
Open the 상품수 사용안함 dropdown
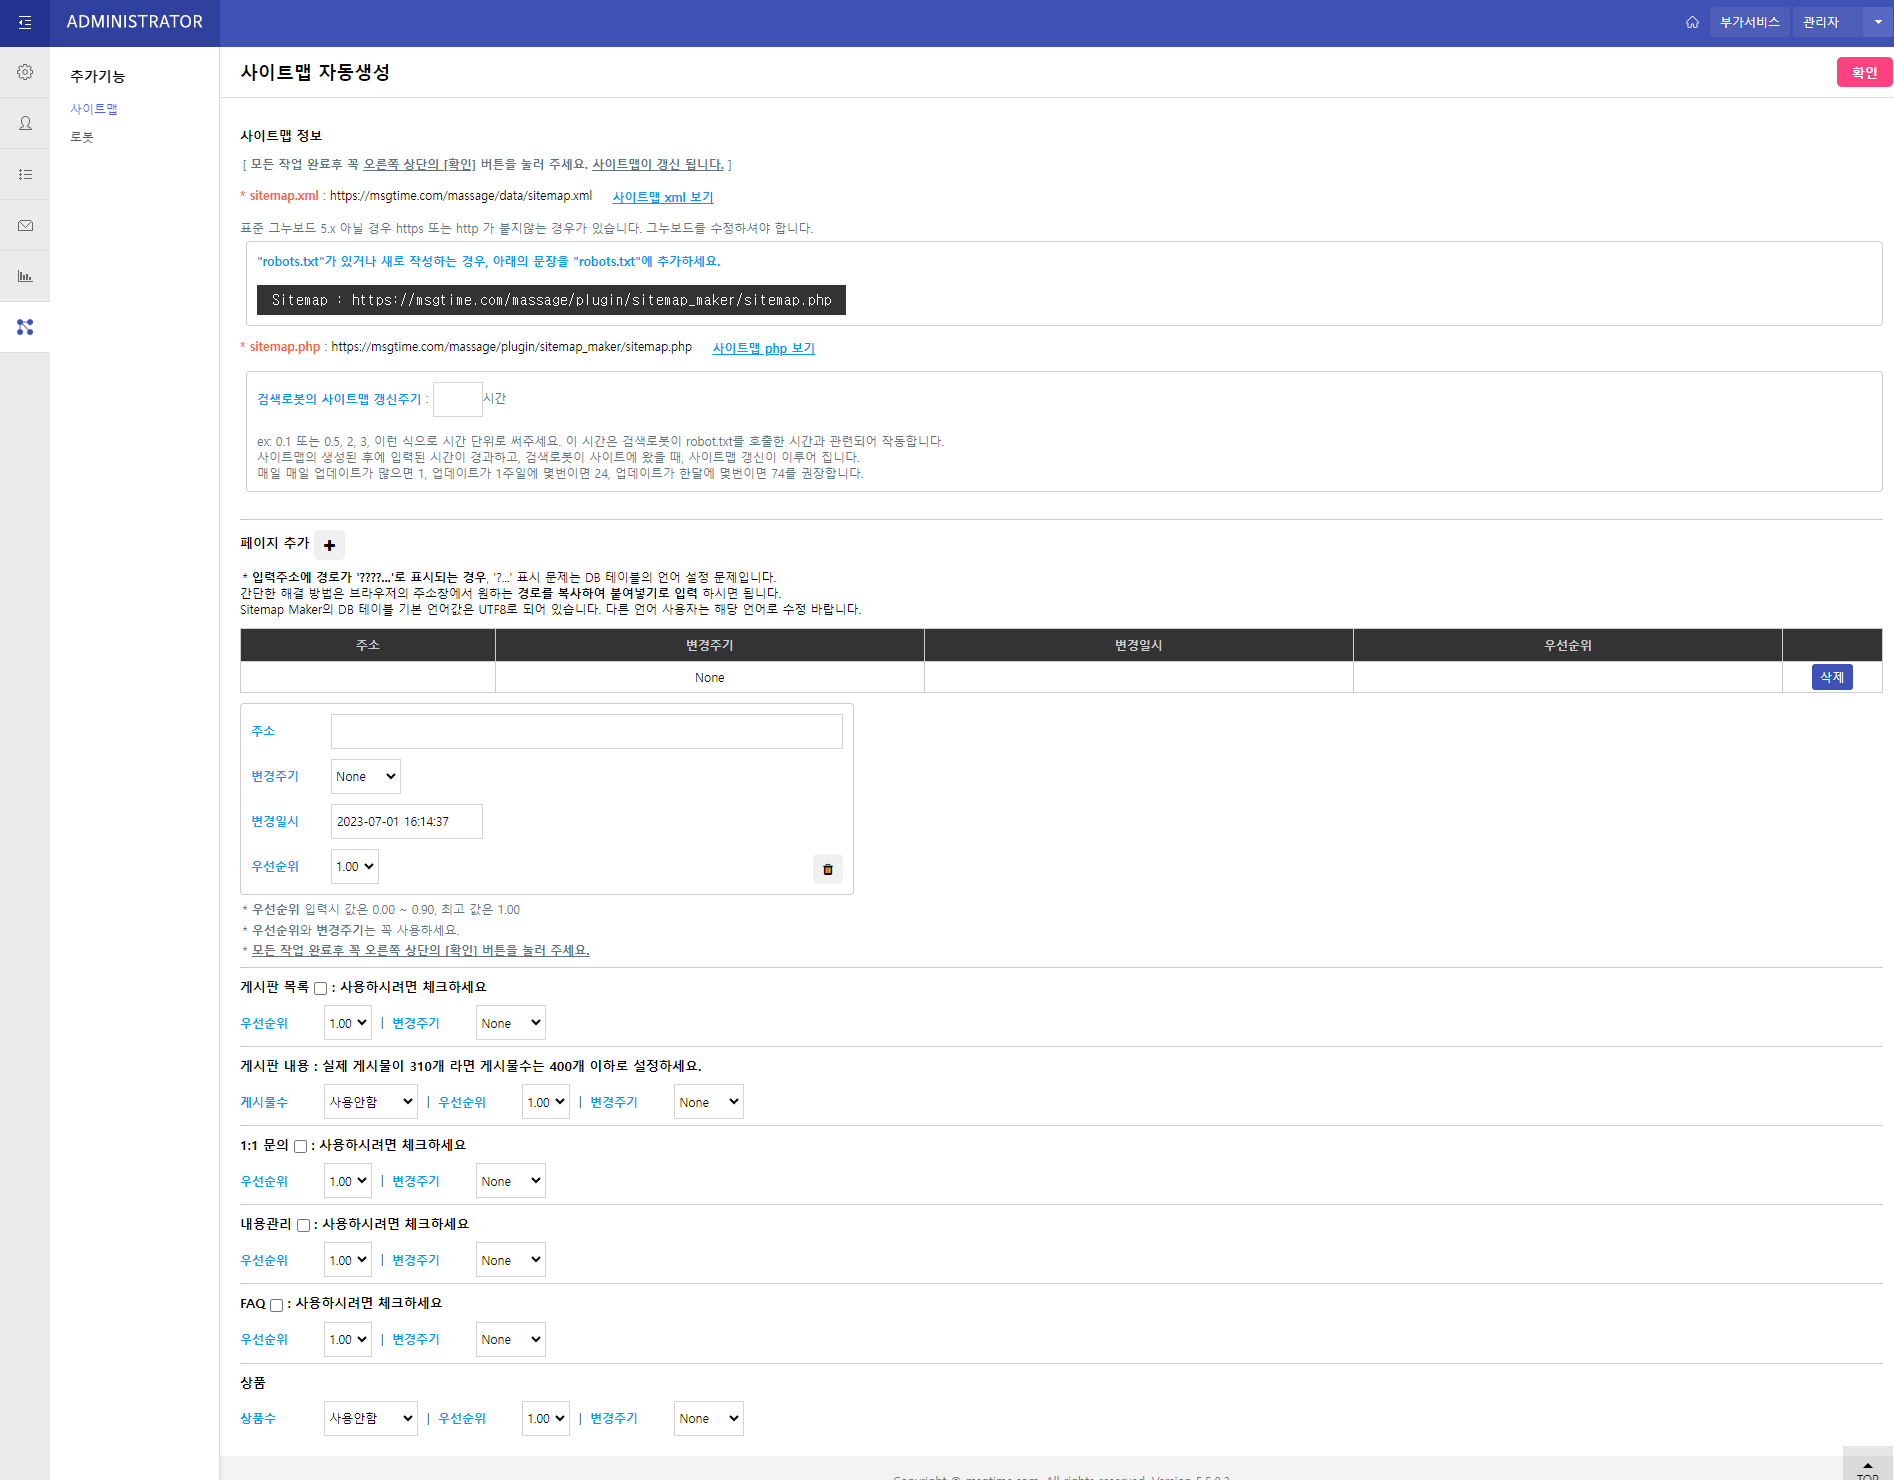click(x=370, y=1418)
